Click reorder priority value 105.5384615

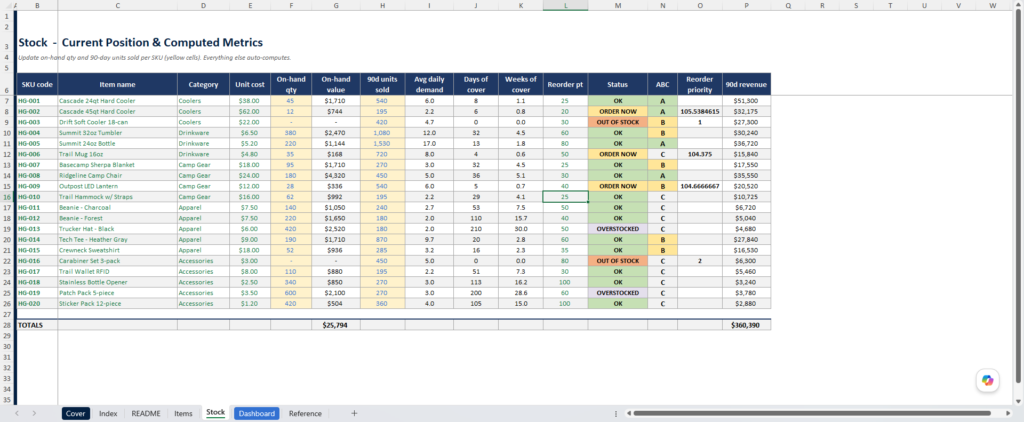[x=699, y=112]
